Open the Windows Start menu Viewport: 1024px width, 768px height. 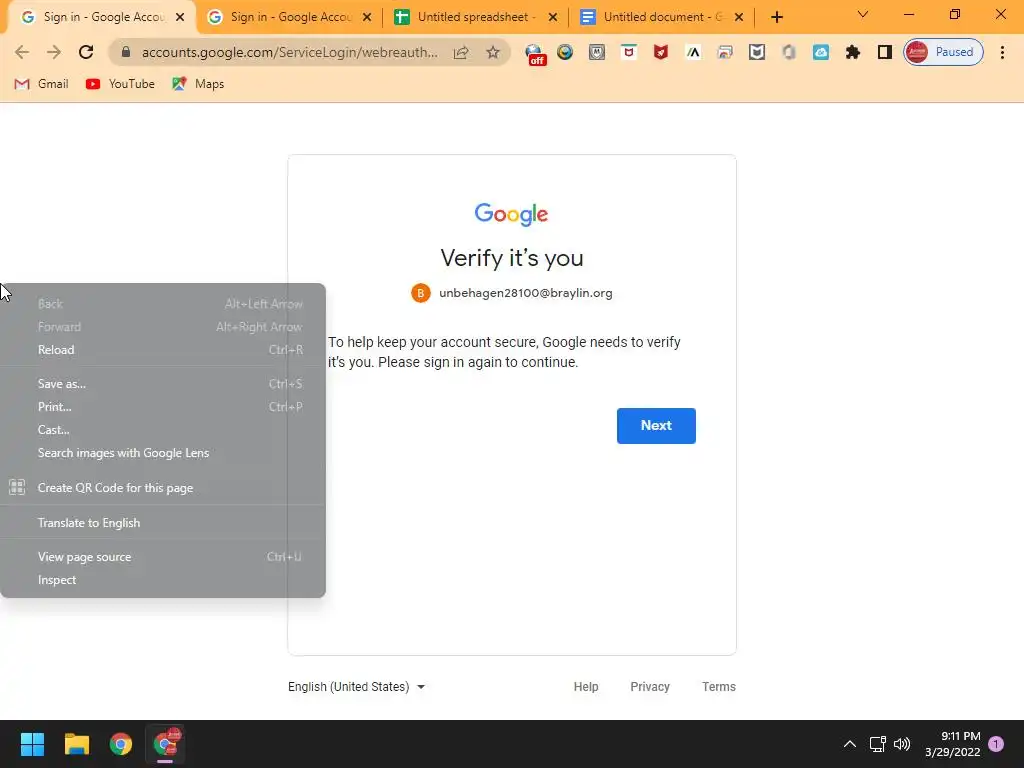coord(32,744)
